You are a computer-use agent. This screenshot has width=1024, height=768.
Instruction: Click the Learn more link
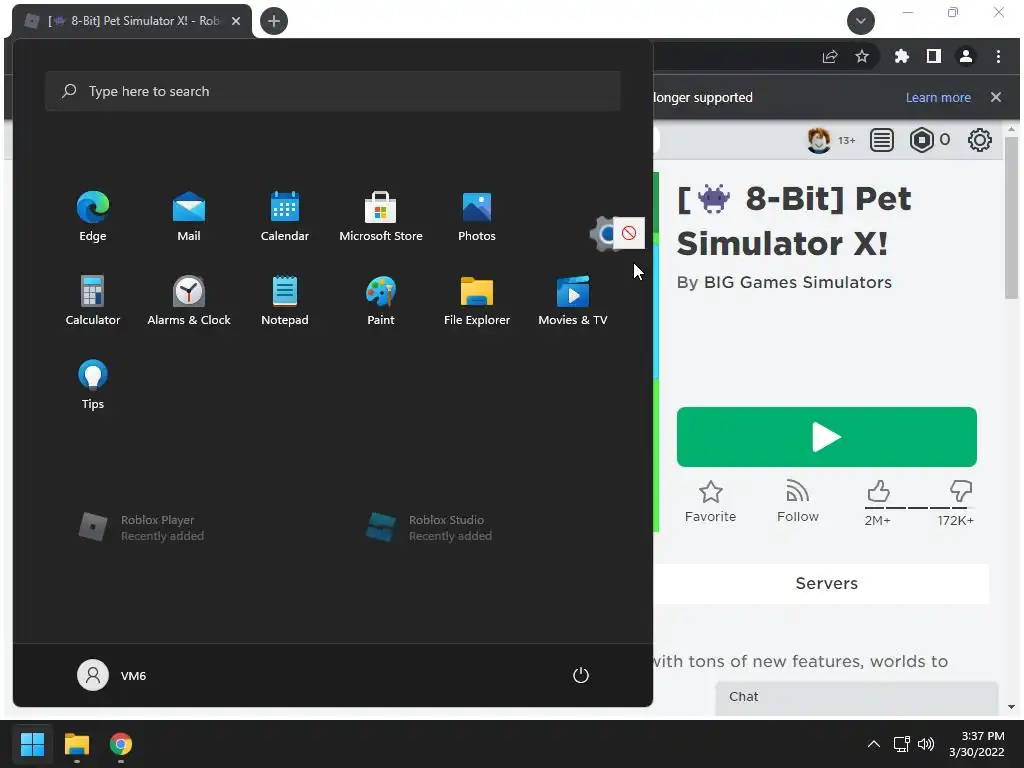coord(938,97)
